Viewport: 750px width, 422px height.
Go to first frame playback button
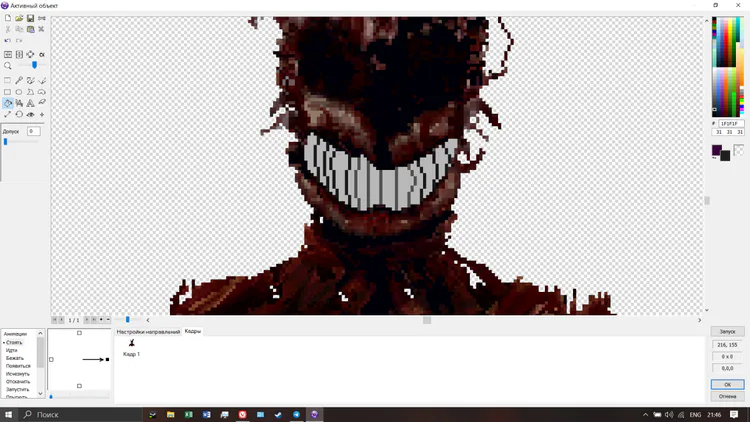[x=55, y=320]
